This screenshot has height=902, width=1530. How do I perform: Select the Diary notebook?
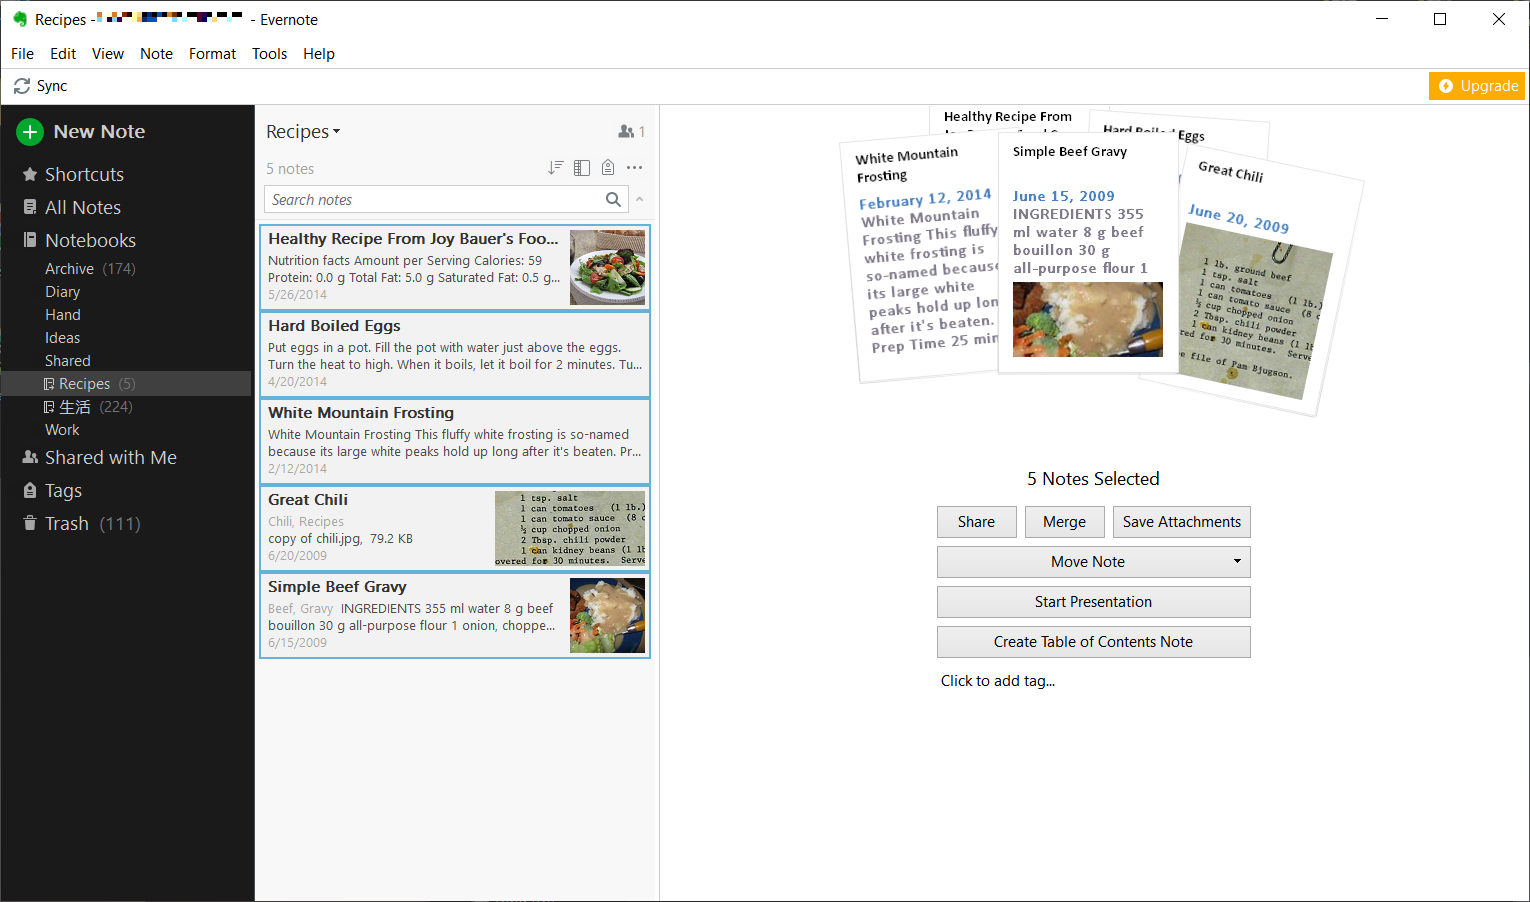62,292
